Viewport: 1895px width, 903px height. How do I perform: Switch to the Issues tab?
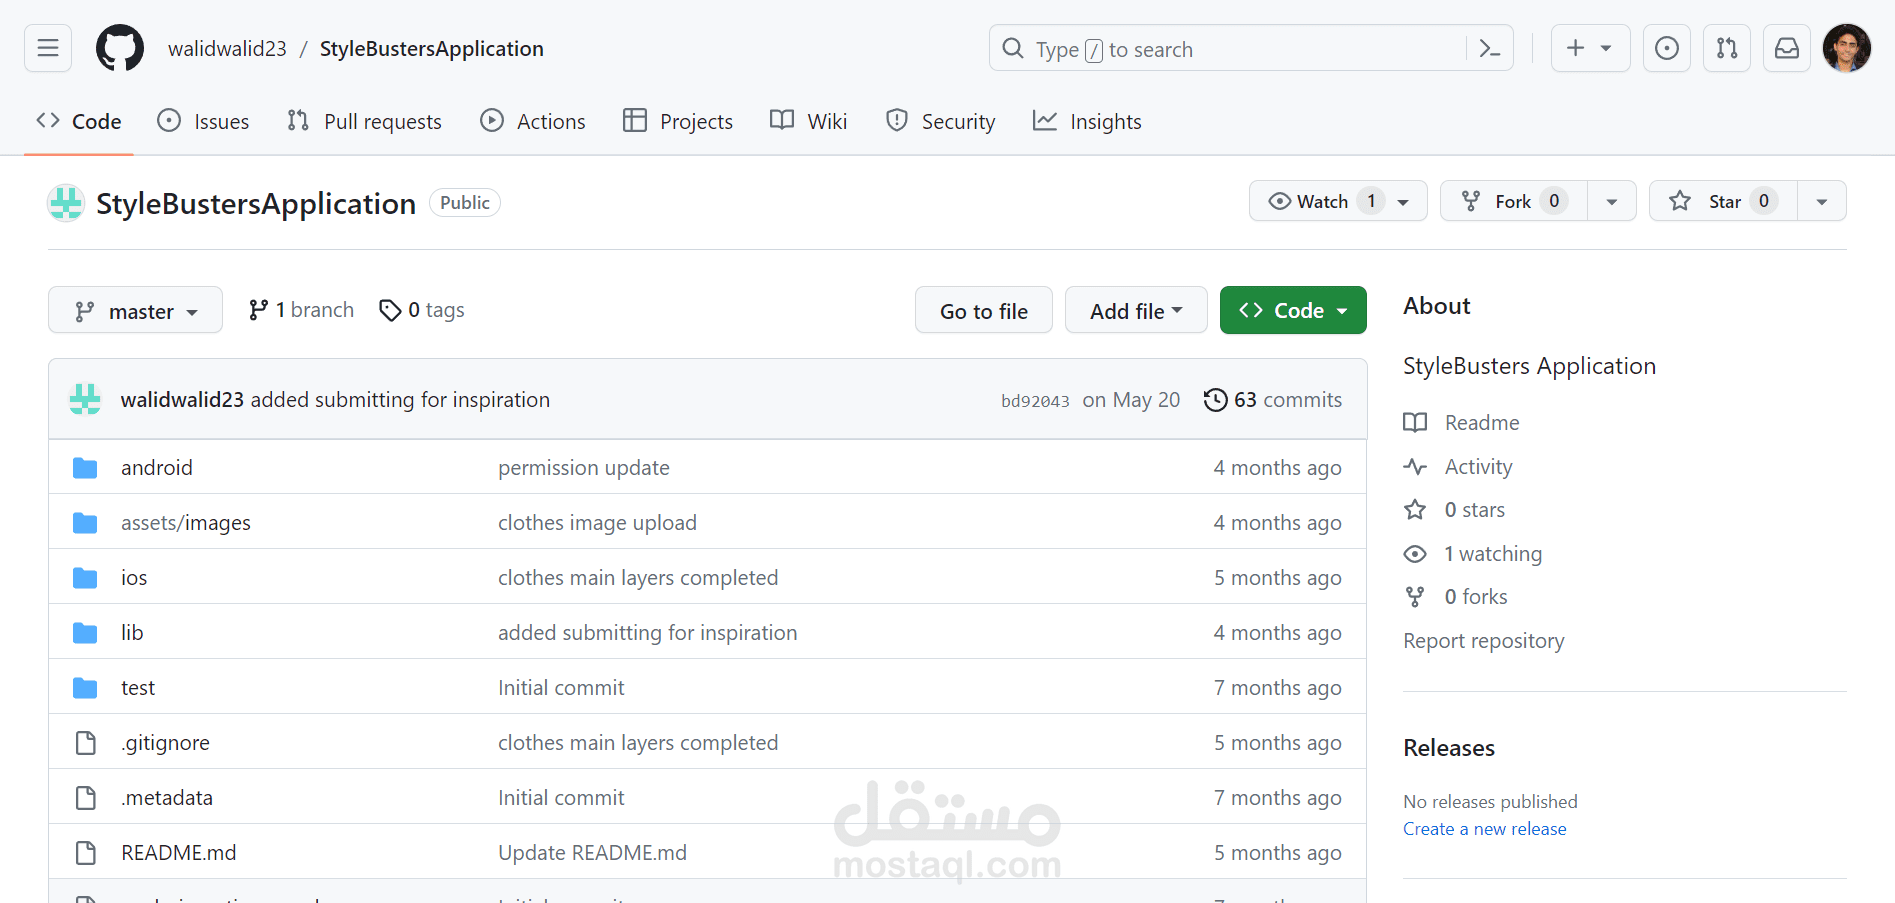pyautogui.click(x=203, y=121)
